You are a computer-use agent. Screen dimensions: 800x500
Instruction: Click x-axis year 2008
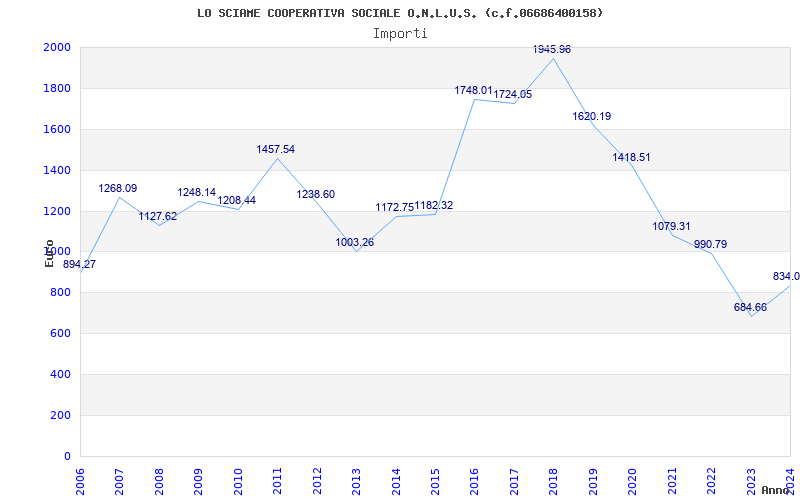[159, 480]
